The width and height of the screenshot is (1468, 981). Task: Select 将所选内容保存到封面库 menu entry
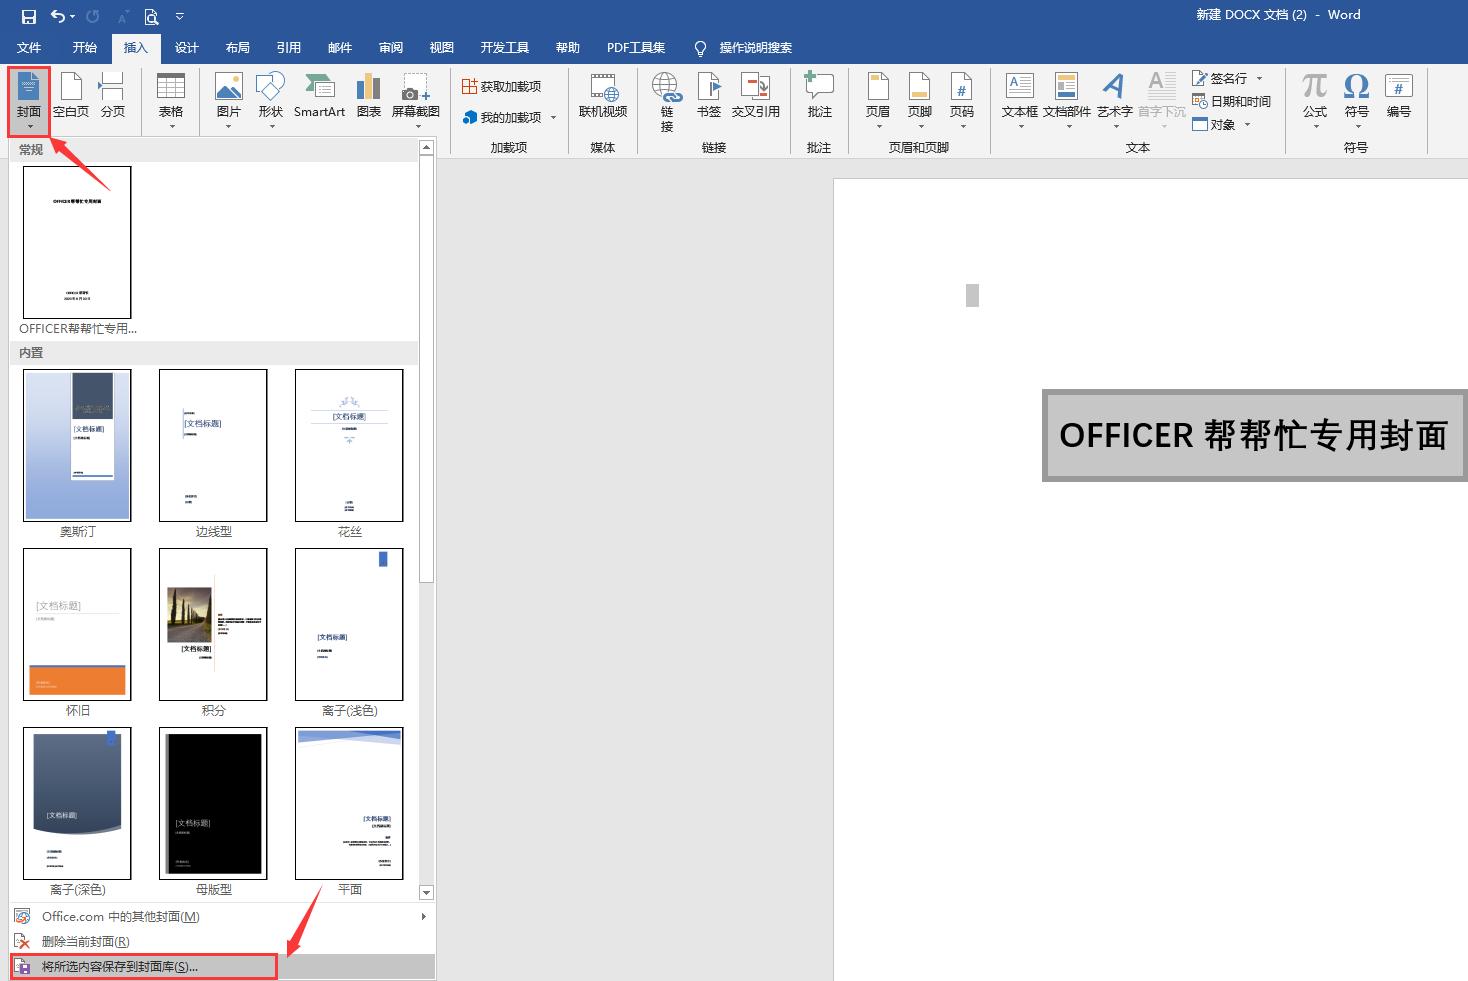(120, 967)
